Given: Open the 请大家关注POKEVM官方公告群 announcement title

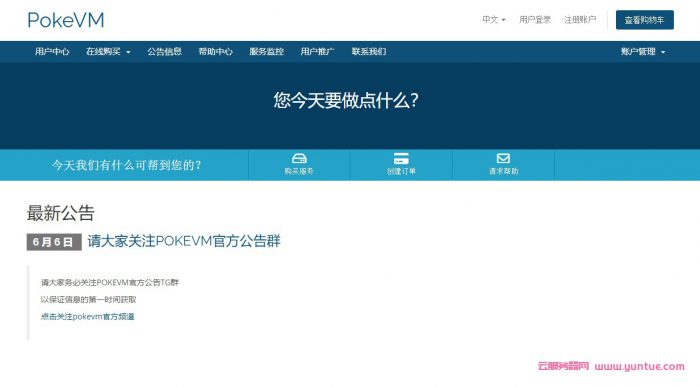Looking at the screenshot, I should click(x=184, y=241).
